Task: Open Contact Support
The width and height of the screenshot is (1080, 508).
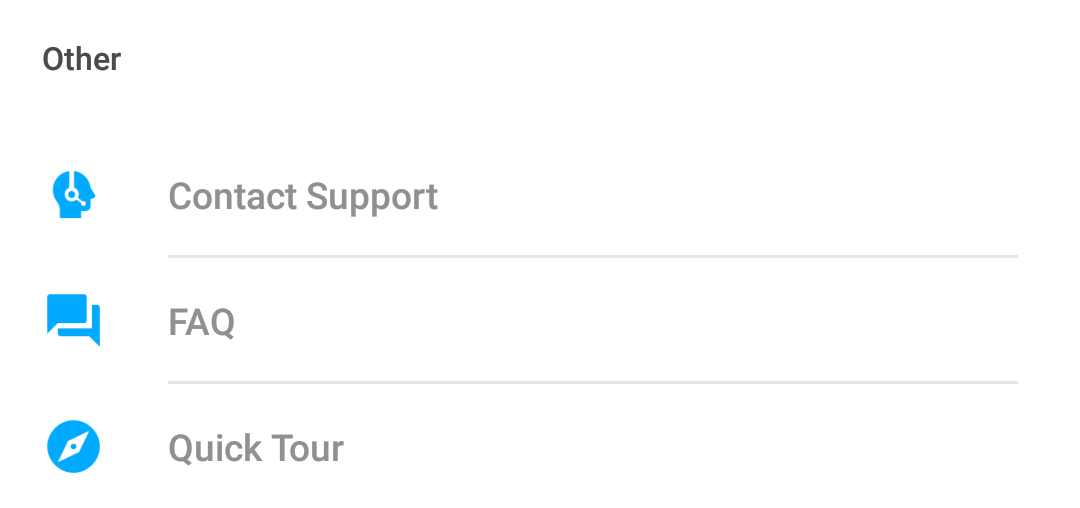Action: pos(540,195)
